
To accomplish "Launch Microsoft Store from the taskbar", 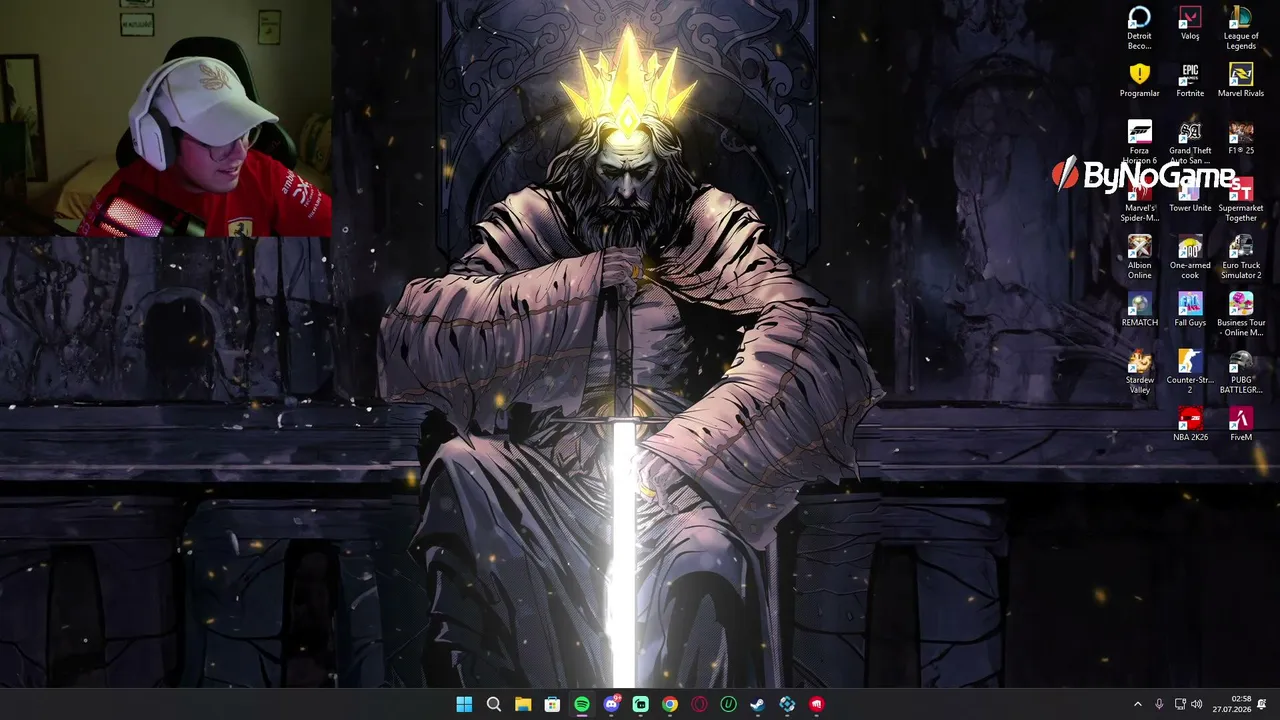I will (x=552, y=704).
